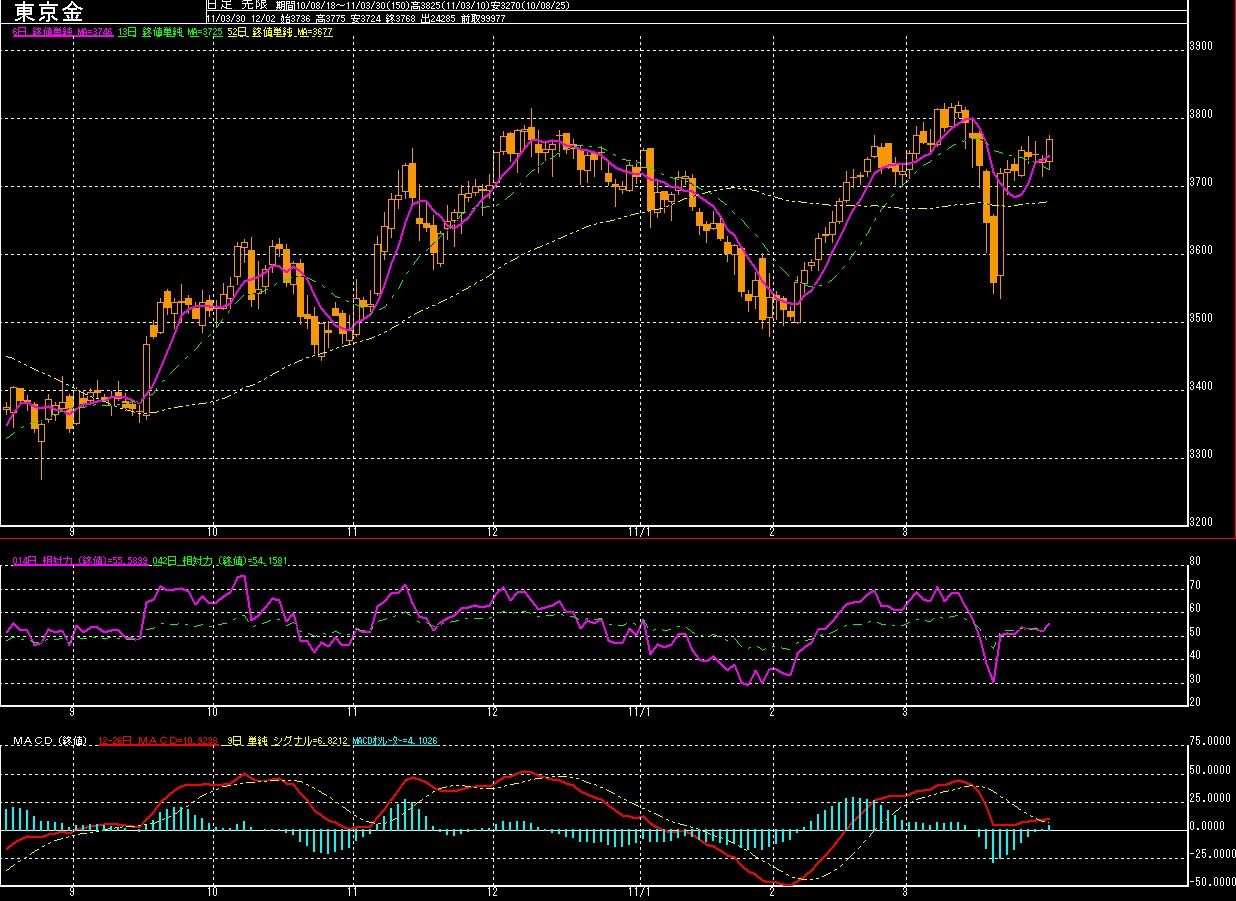Click the period header text 期間10/08/18～11/03/30
The image size is (1236, 901).
point(320,6)
